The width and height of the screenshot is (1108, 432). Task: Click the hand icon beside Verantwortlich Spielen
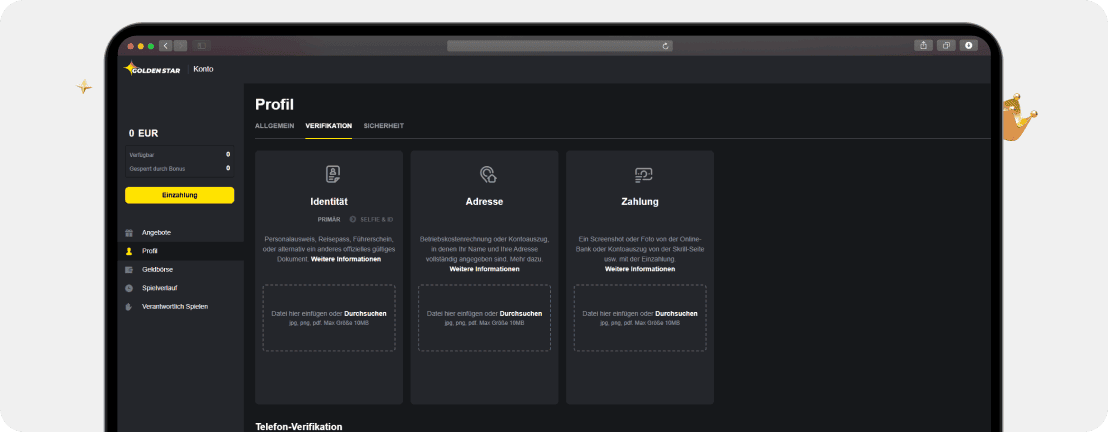point(129,306)
